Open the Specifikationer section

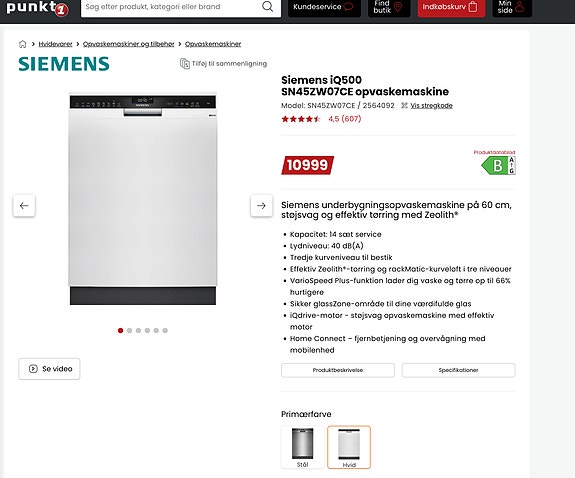458,370
